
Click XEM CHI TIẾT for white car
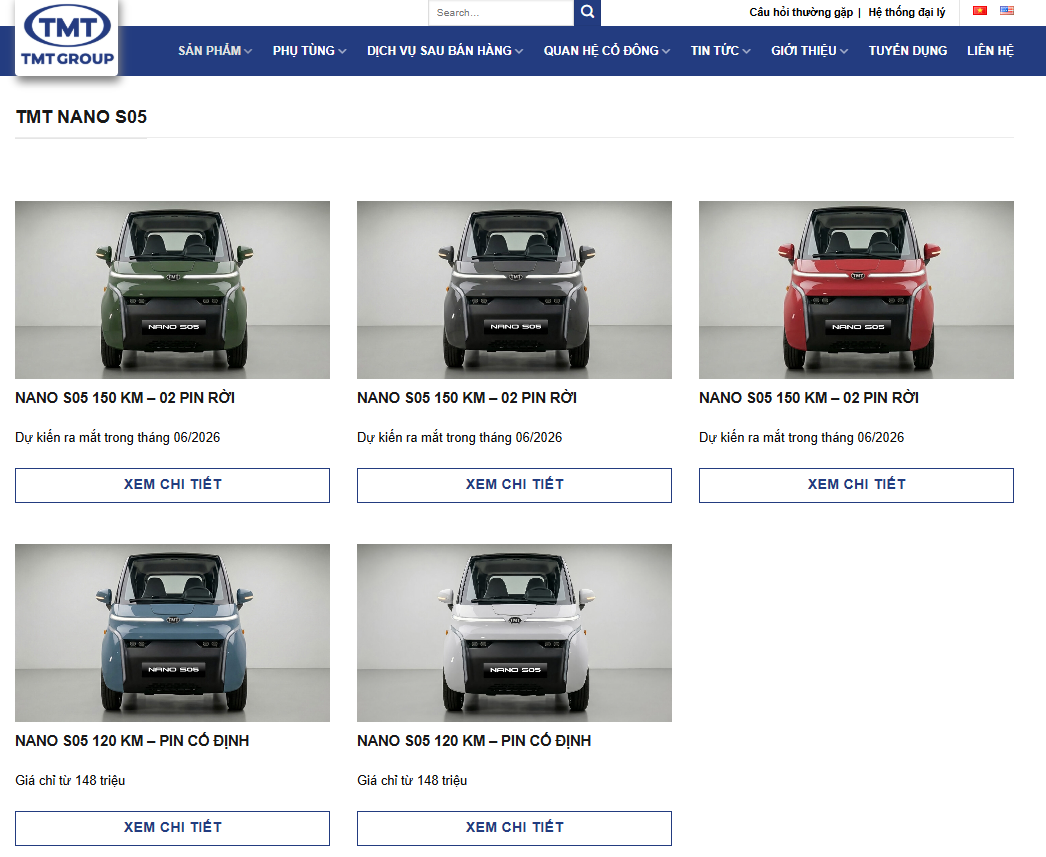tap(514, 828)
